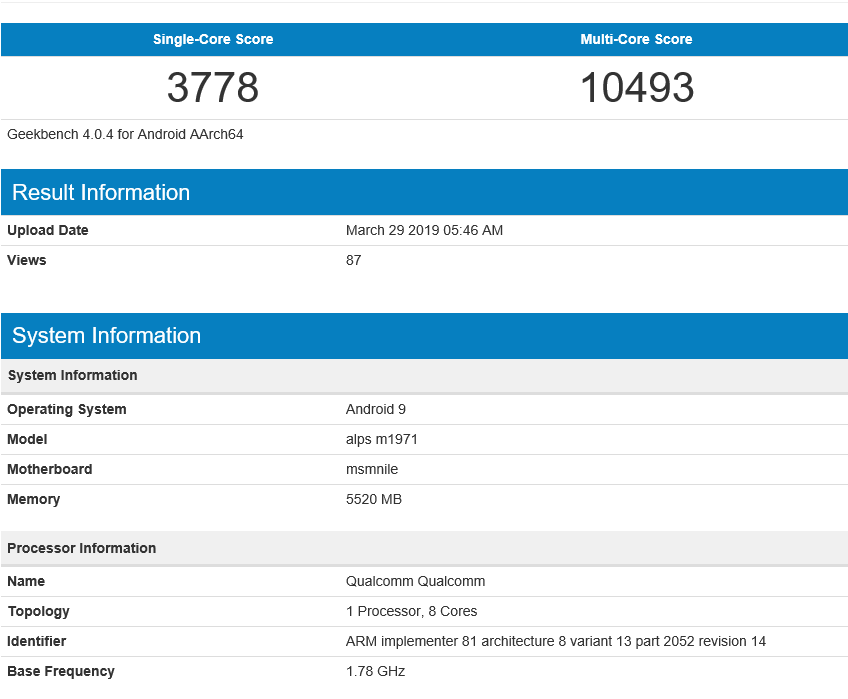The height and width of the screenshot is (699, 848).
Task: Click the blue System Information section heading
Action: pos(106,336)
